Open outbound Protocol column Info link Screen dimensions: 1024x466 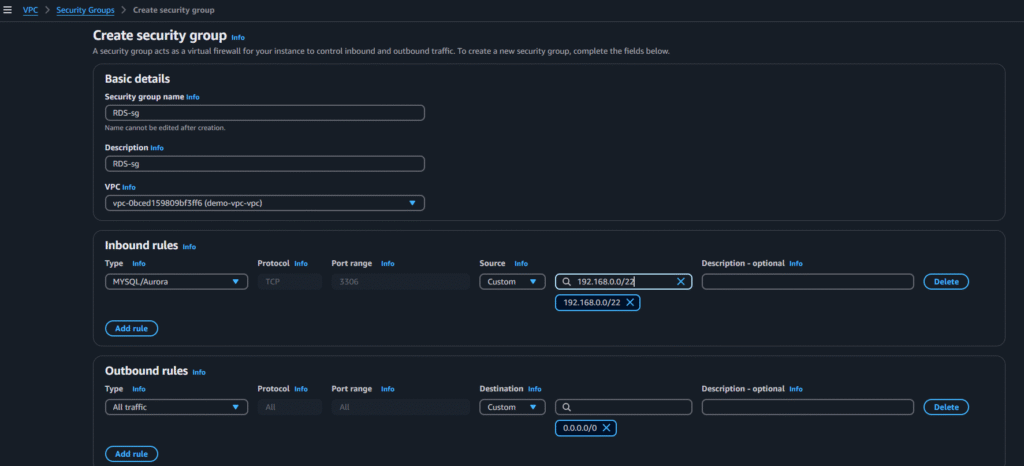[300, 389]
